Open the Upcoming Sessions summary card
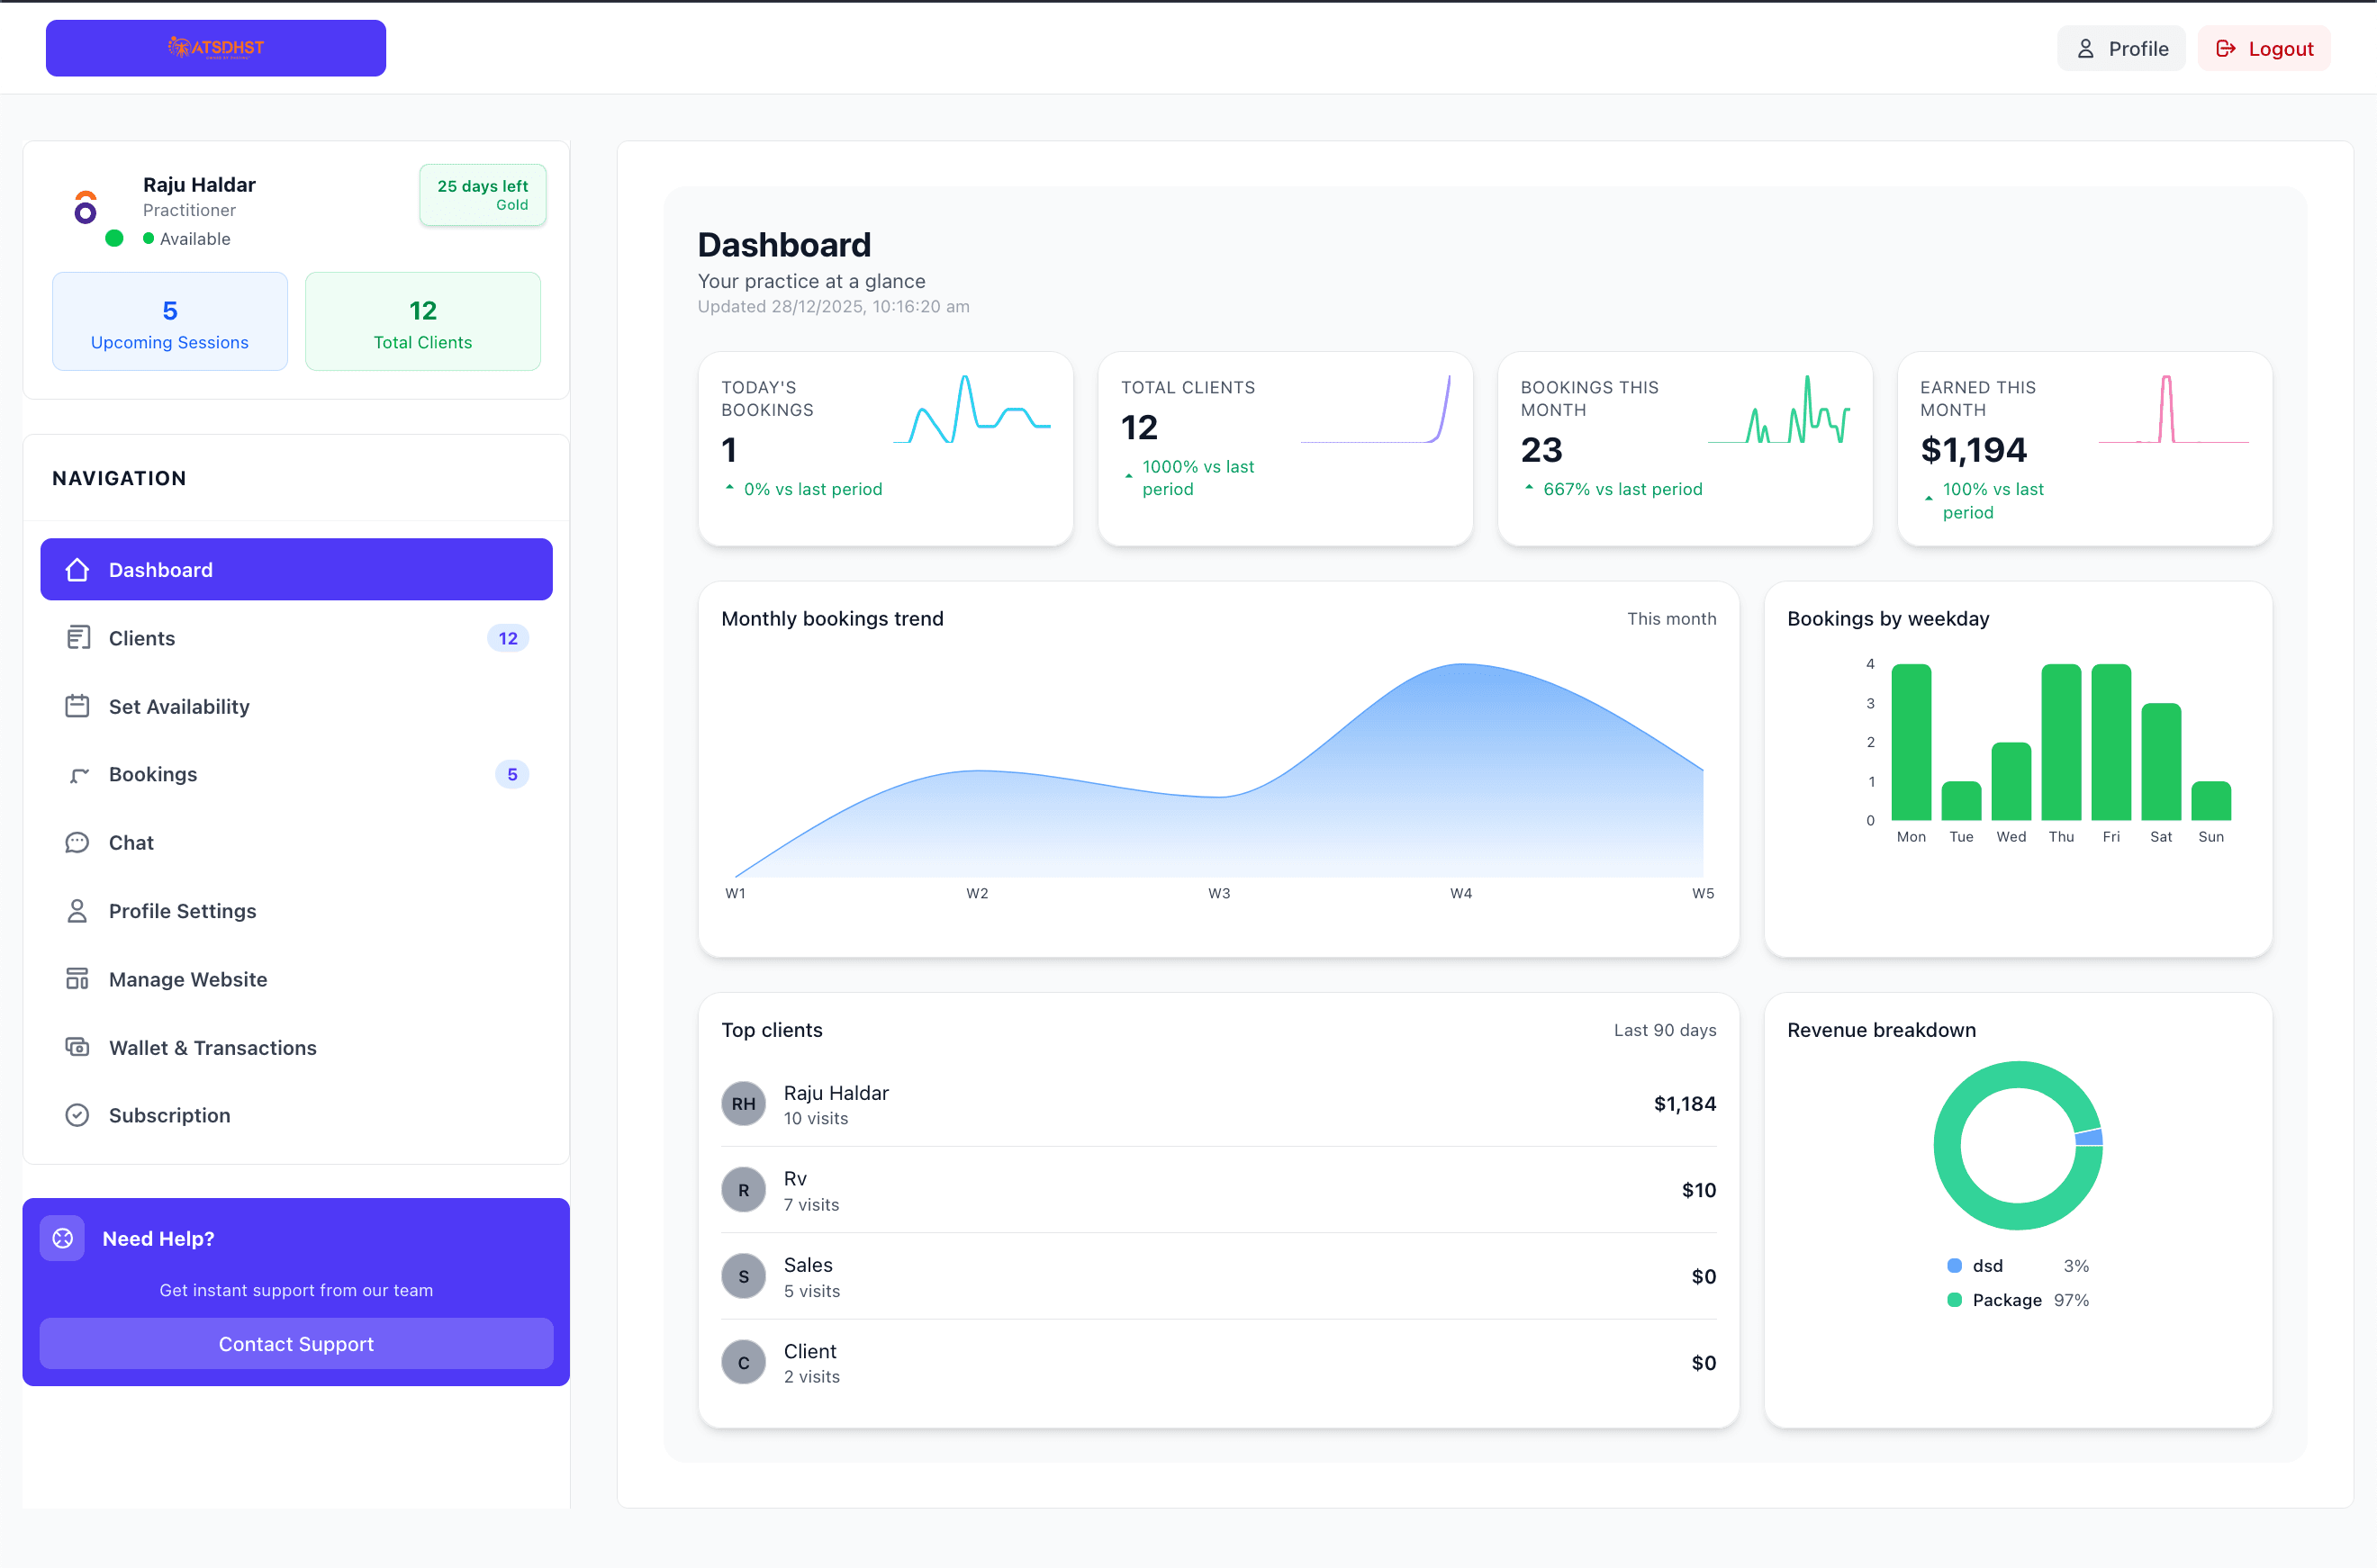2377x1568 pixels. (x=169, y=321)
